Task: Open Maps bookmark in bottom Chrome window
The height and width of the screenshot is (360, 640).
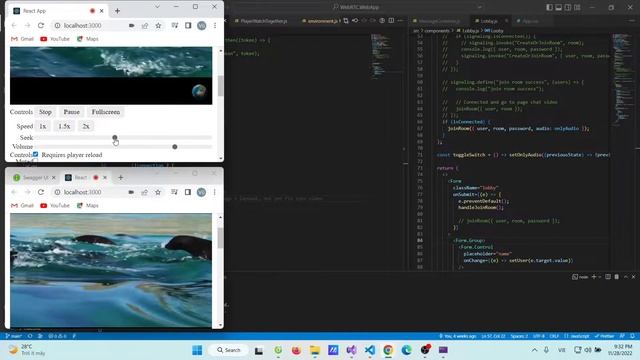Action: pyautogui.click(x=88, y=205)
